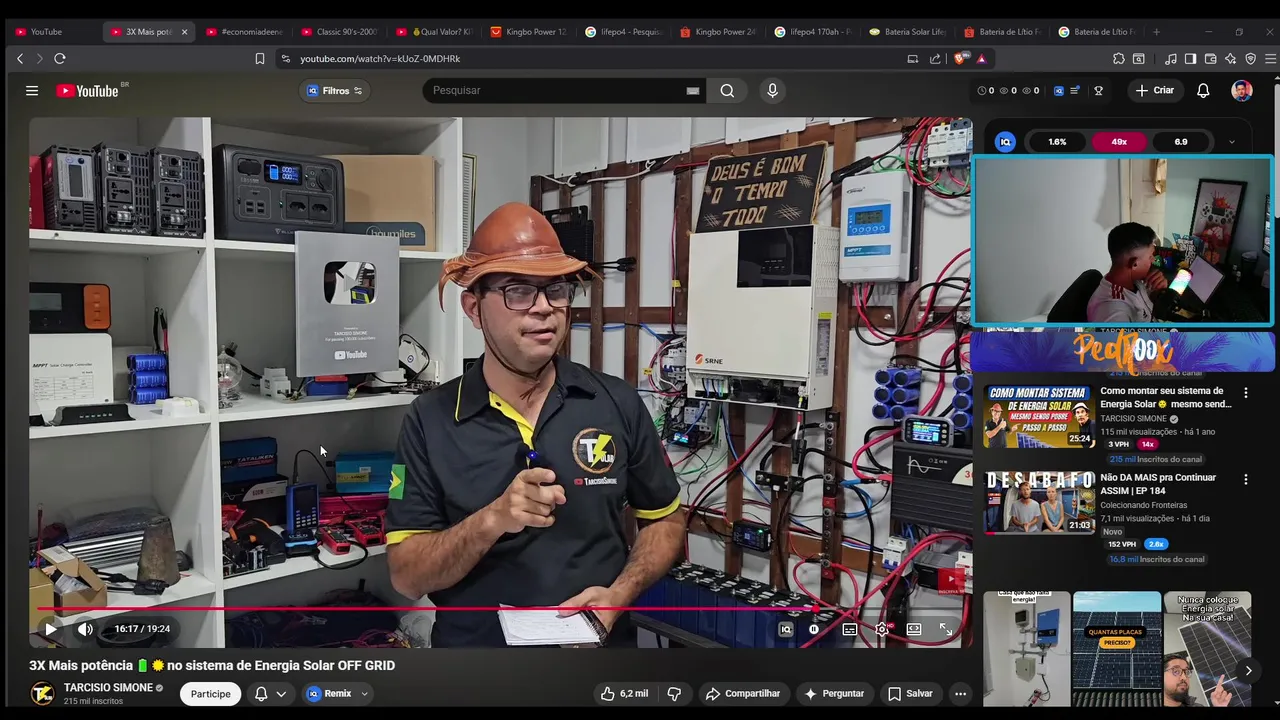Open the IQ button in player controls
The width and height of the screenshot is (1280, 720).
786,629
